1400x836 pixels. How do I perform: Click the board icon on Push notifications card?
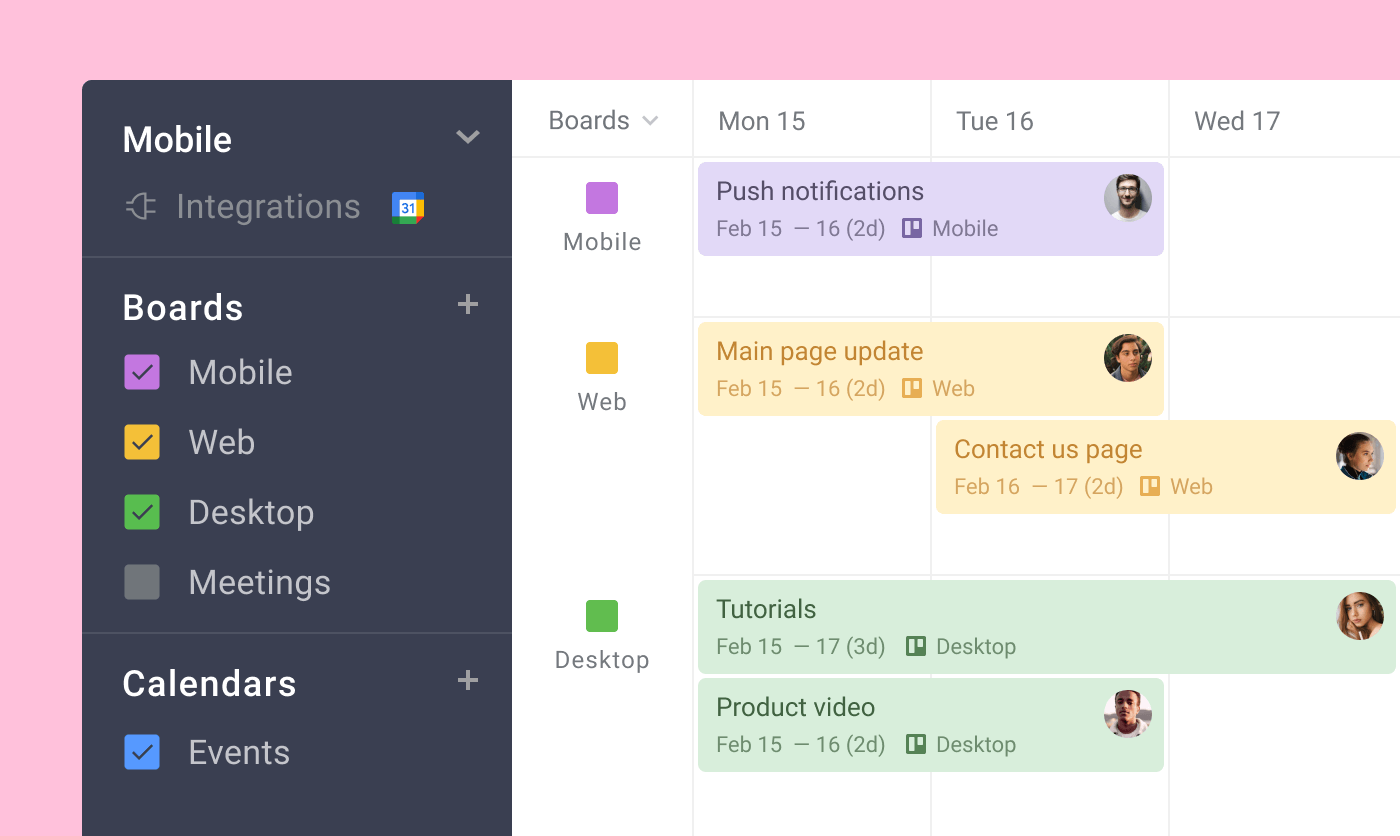pyautogui.click(x=911, y=228)
